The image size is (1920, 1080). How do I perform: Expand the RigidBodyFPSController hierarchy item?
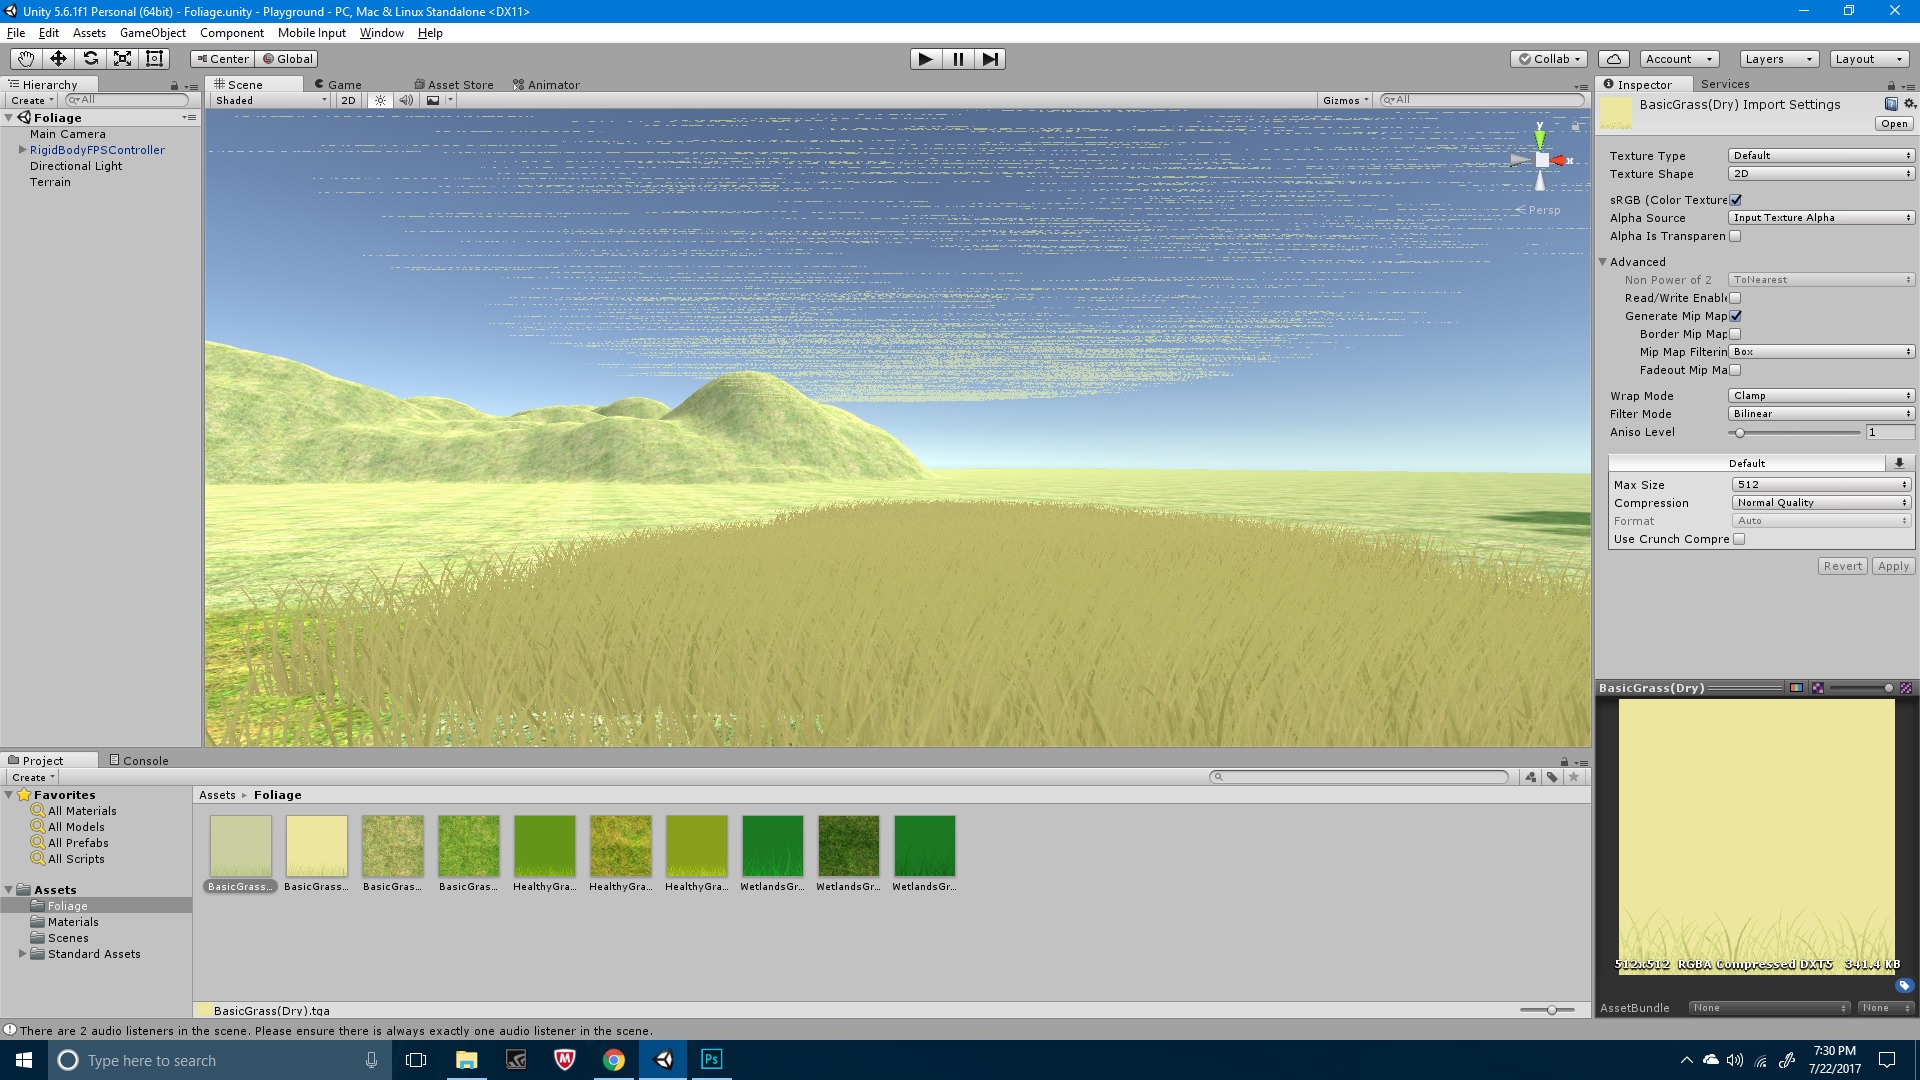(x=22, y=149)
